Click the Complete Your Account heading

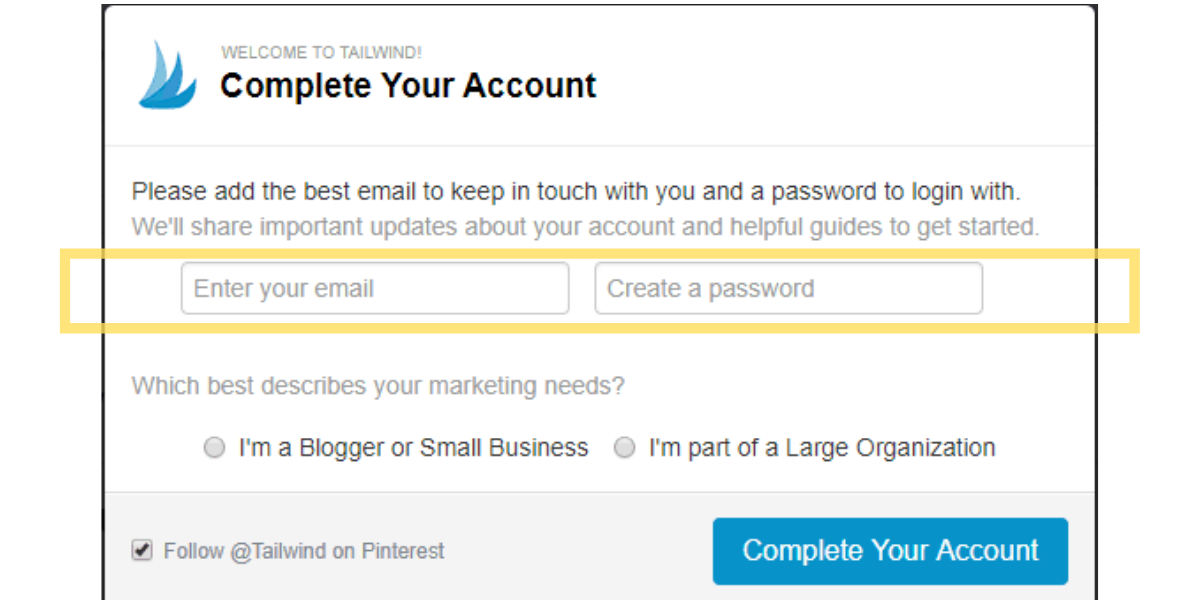(408, 86)
